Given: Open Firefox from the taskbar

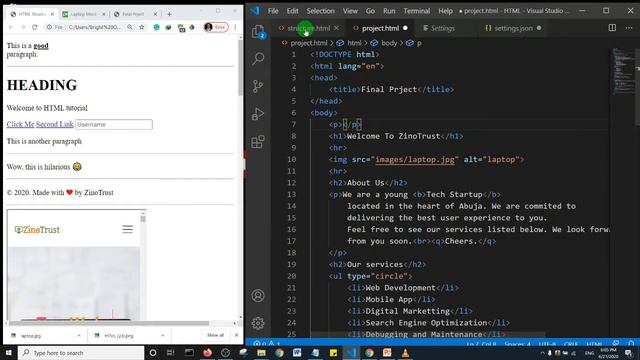Looking at the screenshot, I should click(207, 353).
